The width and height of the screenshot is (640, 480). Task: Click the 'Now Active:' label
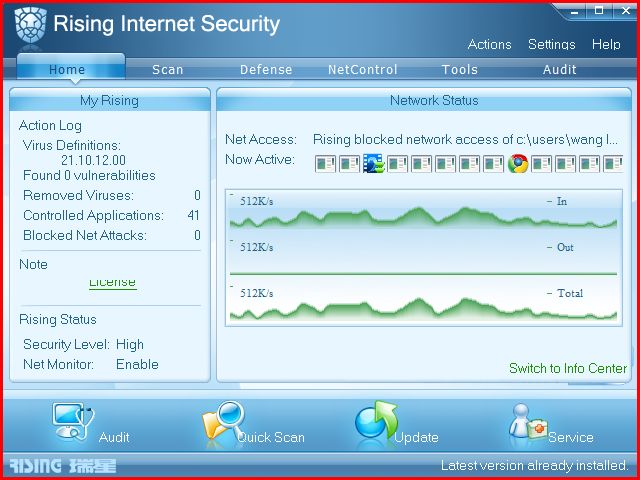[260, 159]
